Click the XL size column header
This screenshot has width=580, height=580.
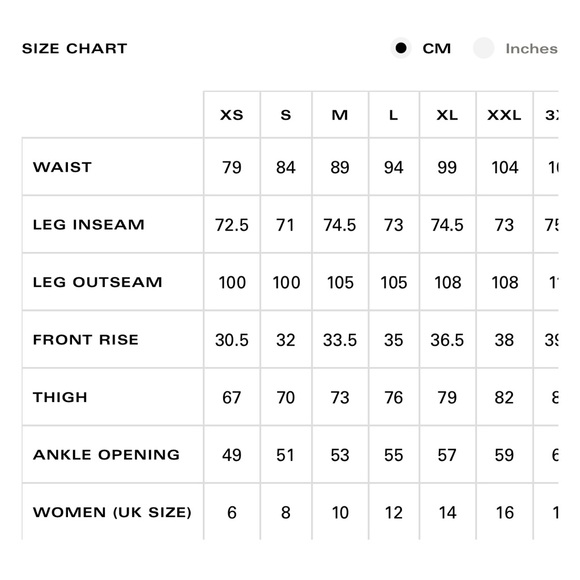click(x=447, y=115)
